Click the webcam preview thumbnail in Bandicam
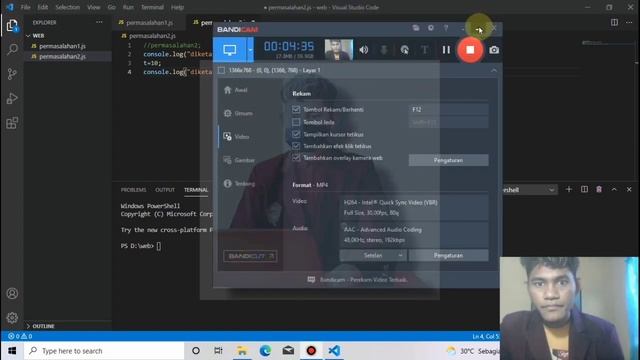The image size is (640, 360). pyautogui.click(x=338, y=50)
